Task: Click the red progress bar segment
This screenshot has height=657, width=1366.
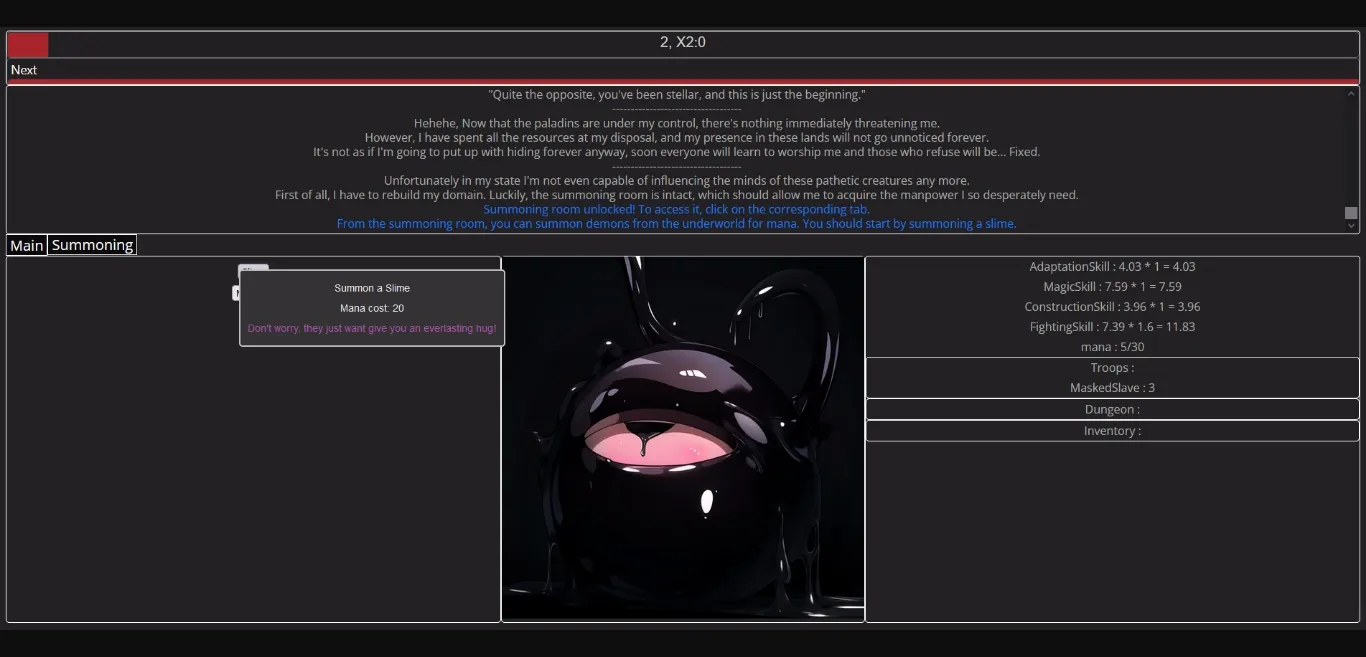Action: click(x=27, y=44)
